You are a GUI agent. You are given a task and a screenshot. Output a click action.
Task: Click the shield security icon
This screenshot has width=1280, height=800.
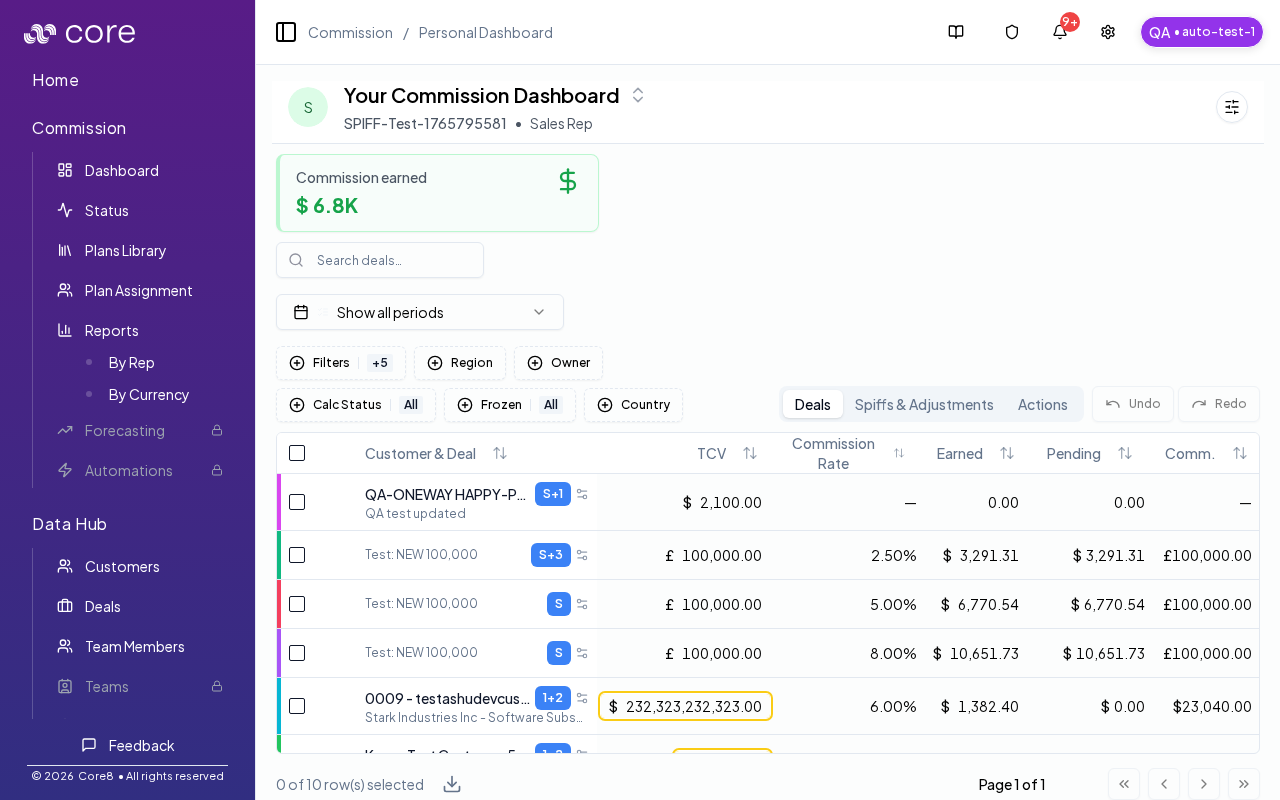pyautogui.click(x=1011, y=32)
